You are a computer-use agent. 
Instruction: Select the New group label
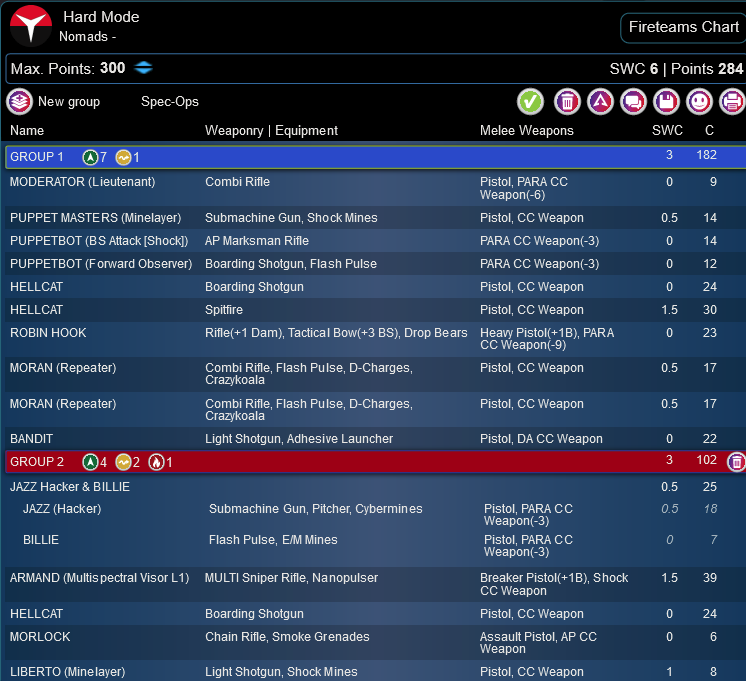[x=69, y=101]
